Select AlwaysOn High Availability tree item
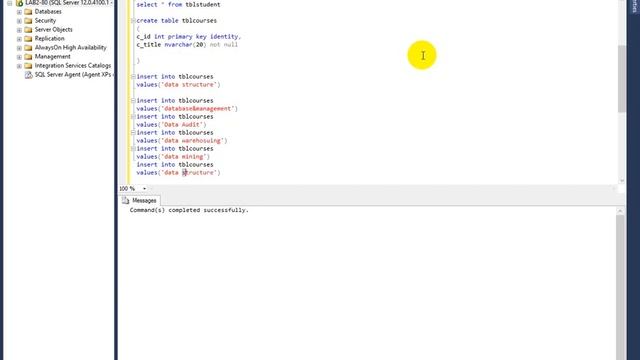Viewport: 640px width, 360px height. click(x=71, y=48)
